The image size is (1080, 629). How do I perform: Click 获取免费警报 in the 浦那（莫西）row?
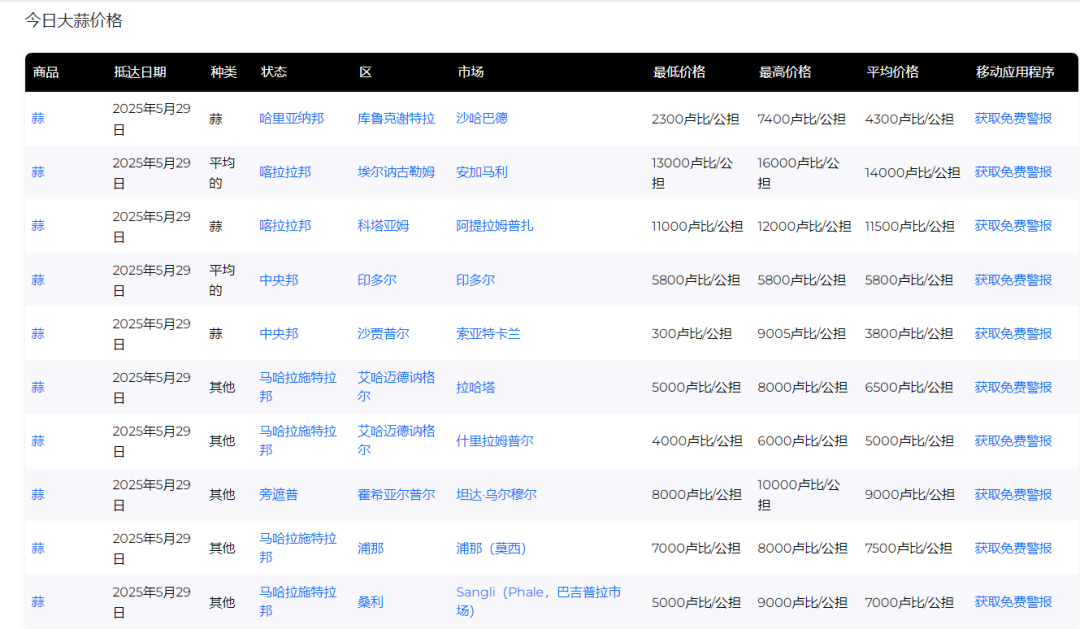coord(1013,548)
